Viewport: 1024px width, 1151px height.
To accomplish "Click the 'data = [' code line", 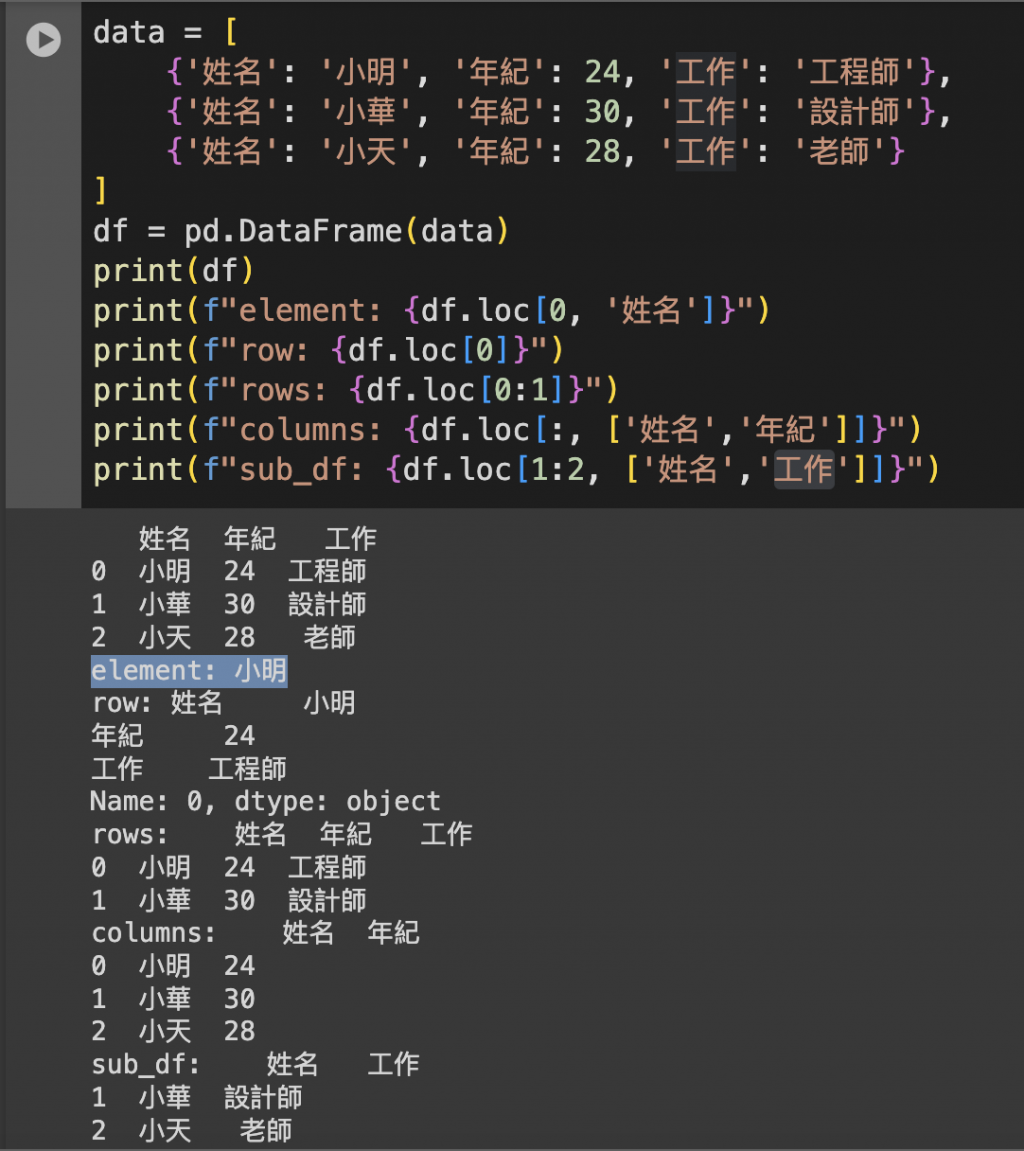I will tap(165, 33).
